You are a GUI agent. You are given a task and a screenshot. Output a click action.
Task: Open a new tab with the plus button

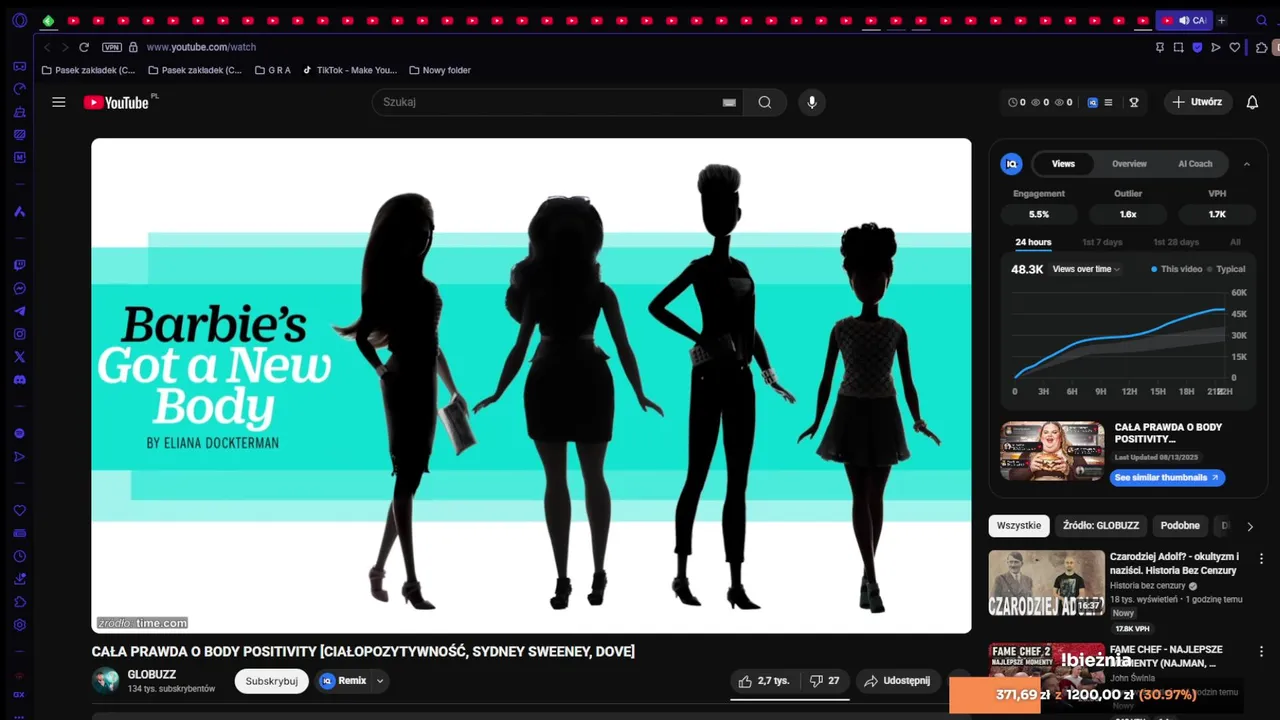pyautogui.click(x=1221, y=20)
